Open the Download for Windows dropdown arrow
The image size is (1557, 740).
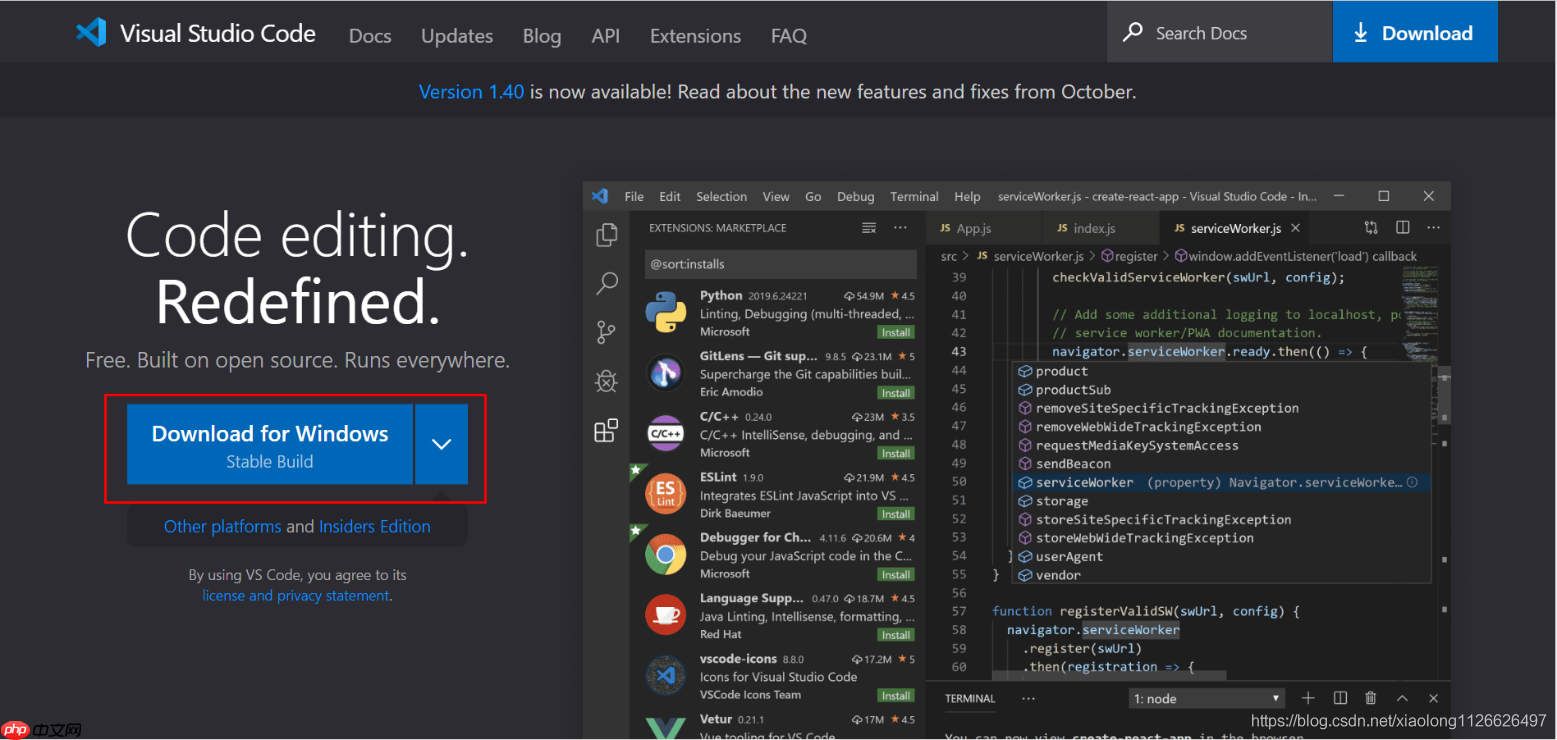(441, 446)
